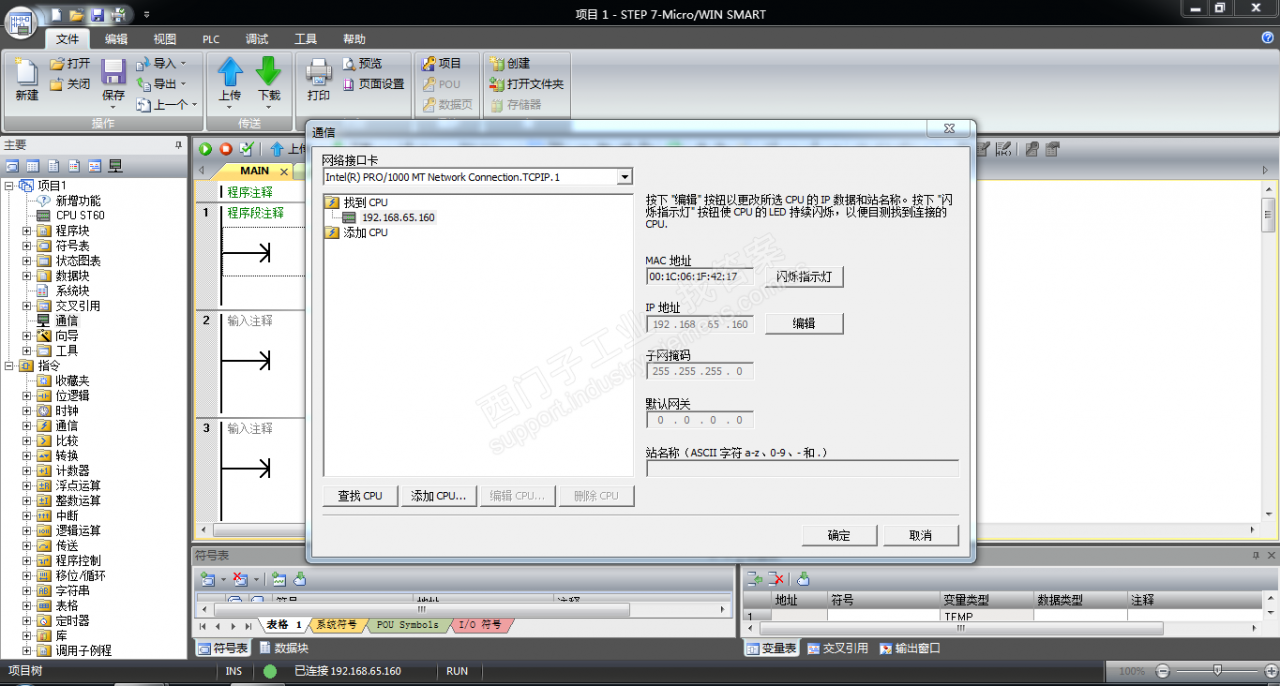
Task: Open the 输出窗口 bottom panel tab
Action: tap(910, 648)
